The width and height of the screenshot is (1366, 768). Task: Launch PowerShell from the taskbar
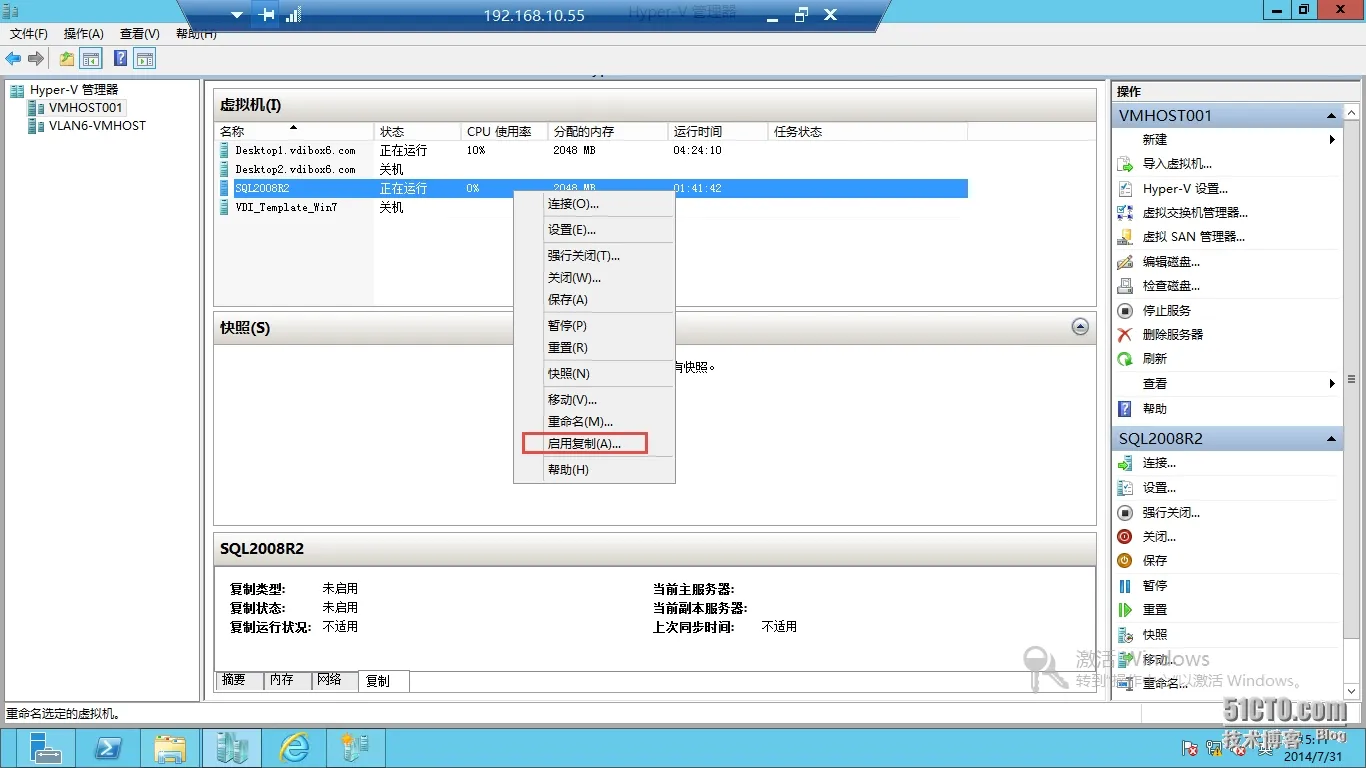[x=108, y=748]
